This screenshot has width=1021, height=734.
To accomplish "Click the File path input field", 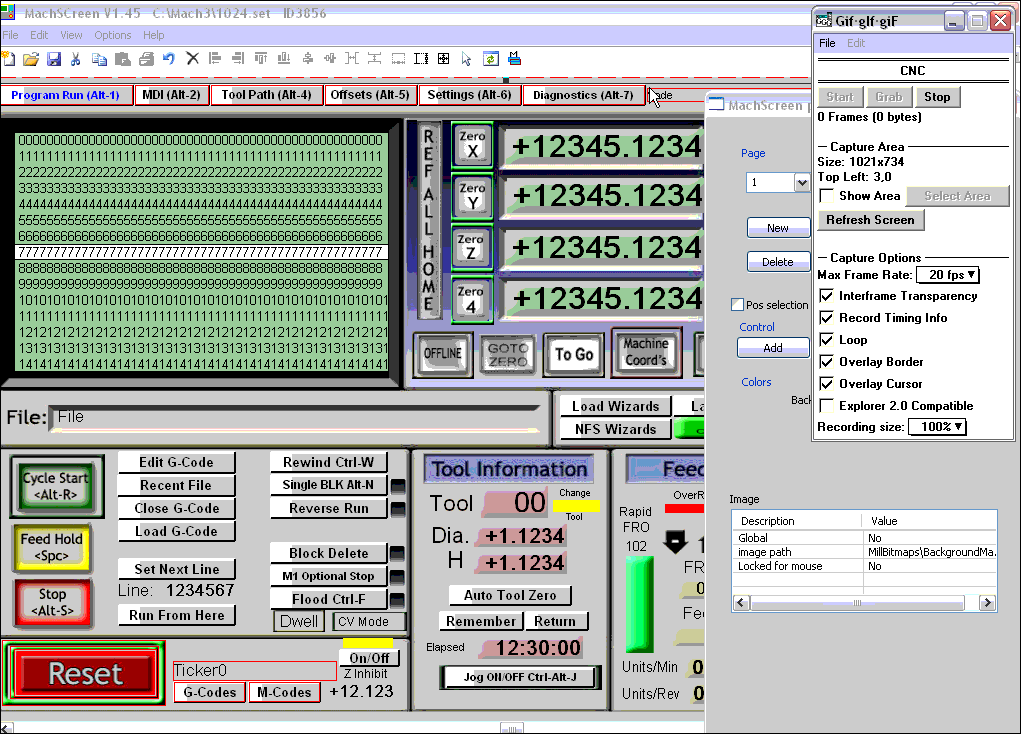I will [x=295, y=417].
